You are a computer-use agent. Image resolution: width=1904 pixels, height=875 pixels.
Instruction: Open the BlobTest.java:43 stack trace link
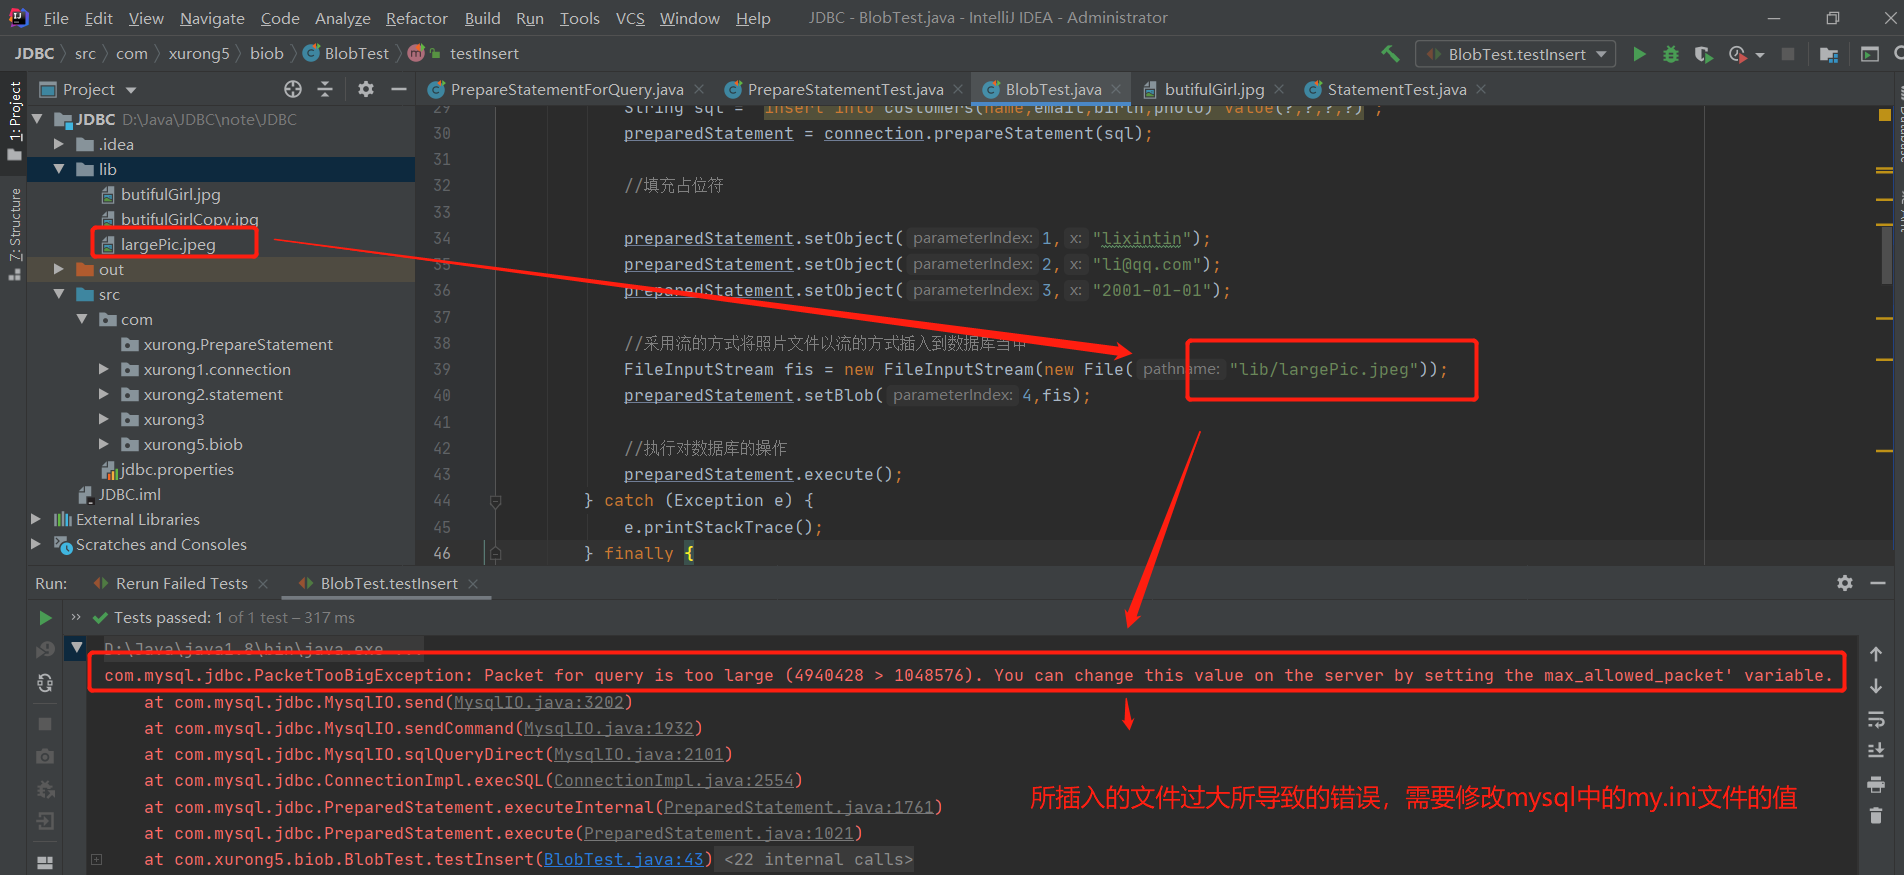[x=624, y=859]
